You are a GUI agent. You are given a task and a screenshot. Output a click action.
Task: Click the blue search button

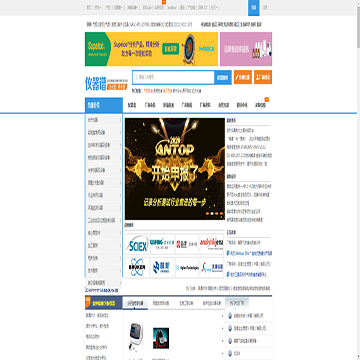tap(223, 77)
